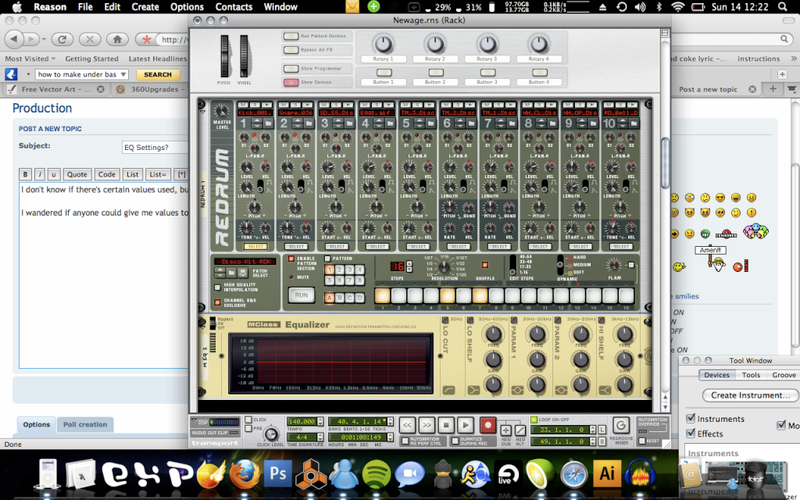Screen dimensions: 800x500
Task: Click channel 7 sample up/down selector
Action: (501, 123)
